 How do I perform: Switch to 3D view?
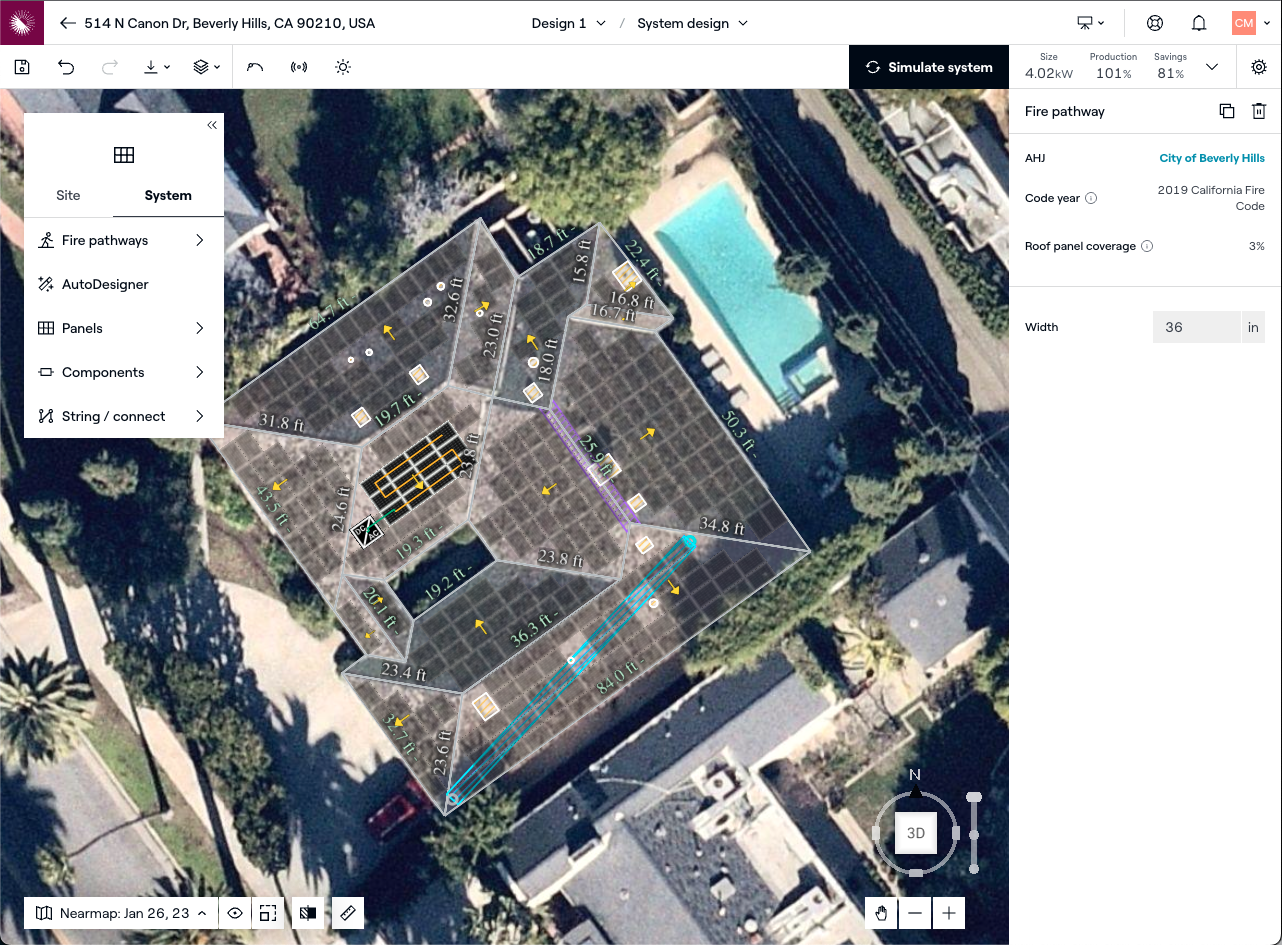pos(915,833)
